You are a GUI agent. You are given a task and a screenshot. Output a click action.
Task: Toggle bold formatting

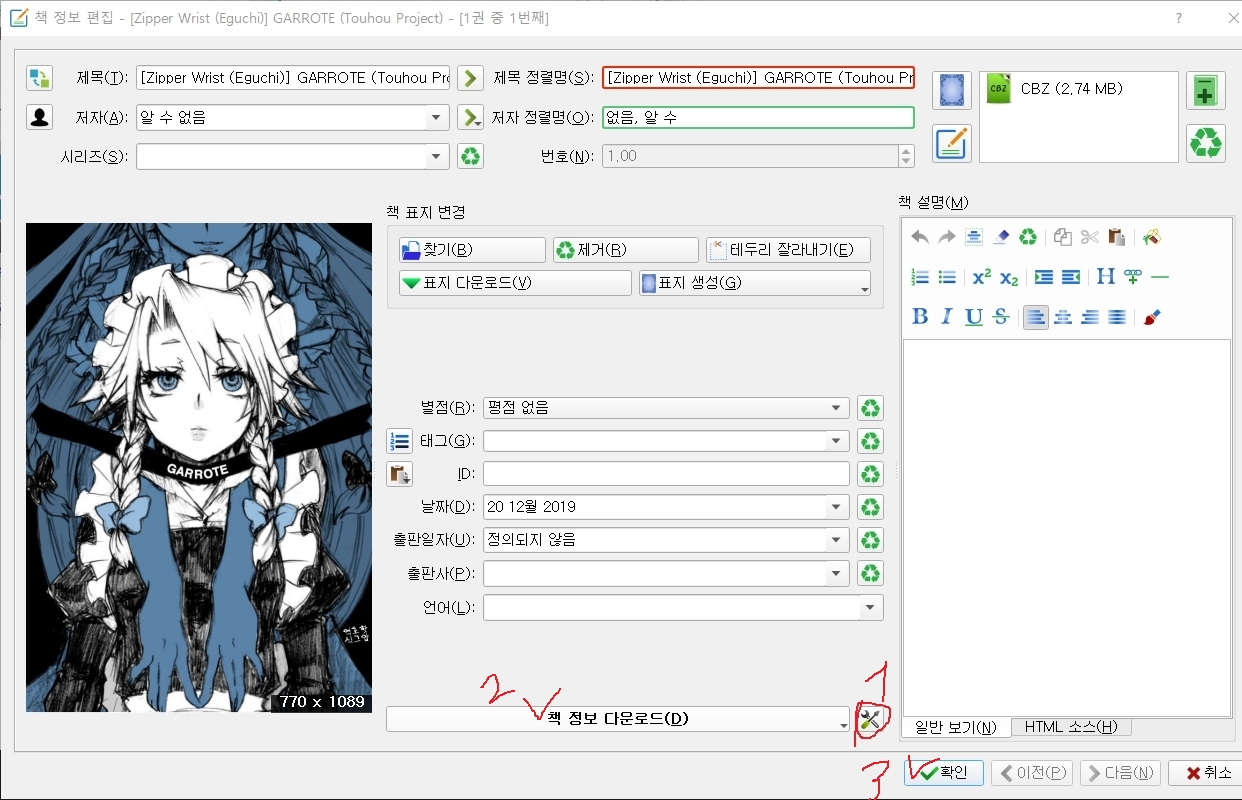921,317
